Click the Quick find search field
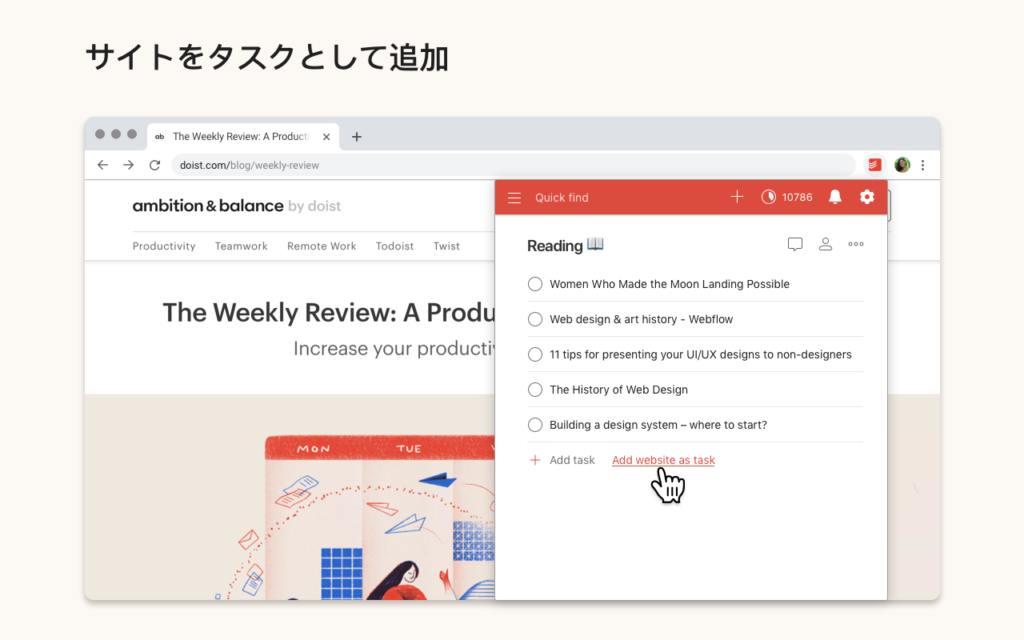This screenshot has height=640, width=1024. (562, 197)
